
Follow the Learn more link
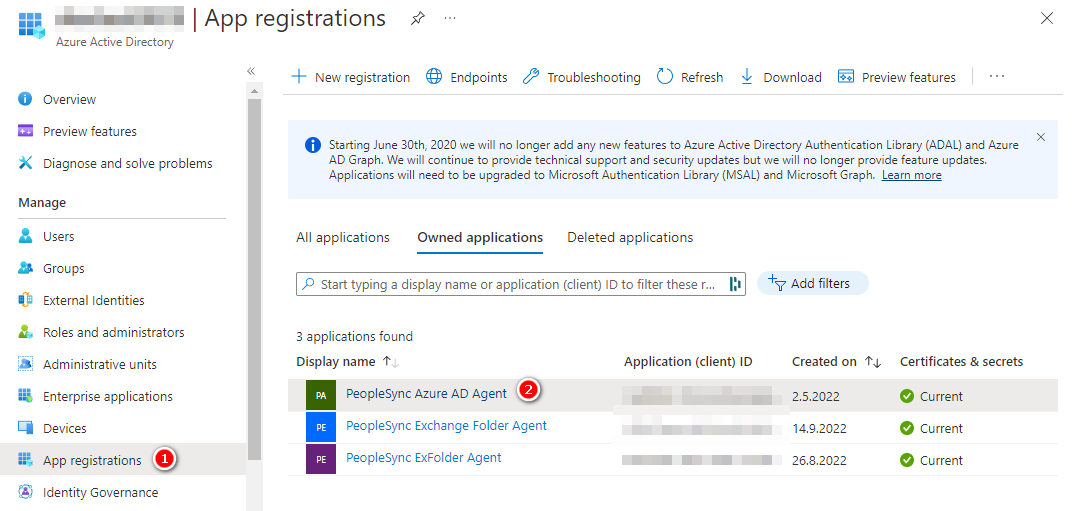912,175
